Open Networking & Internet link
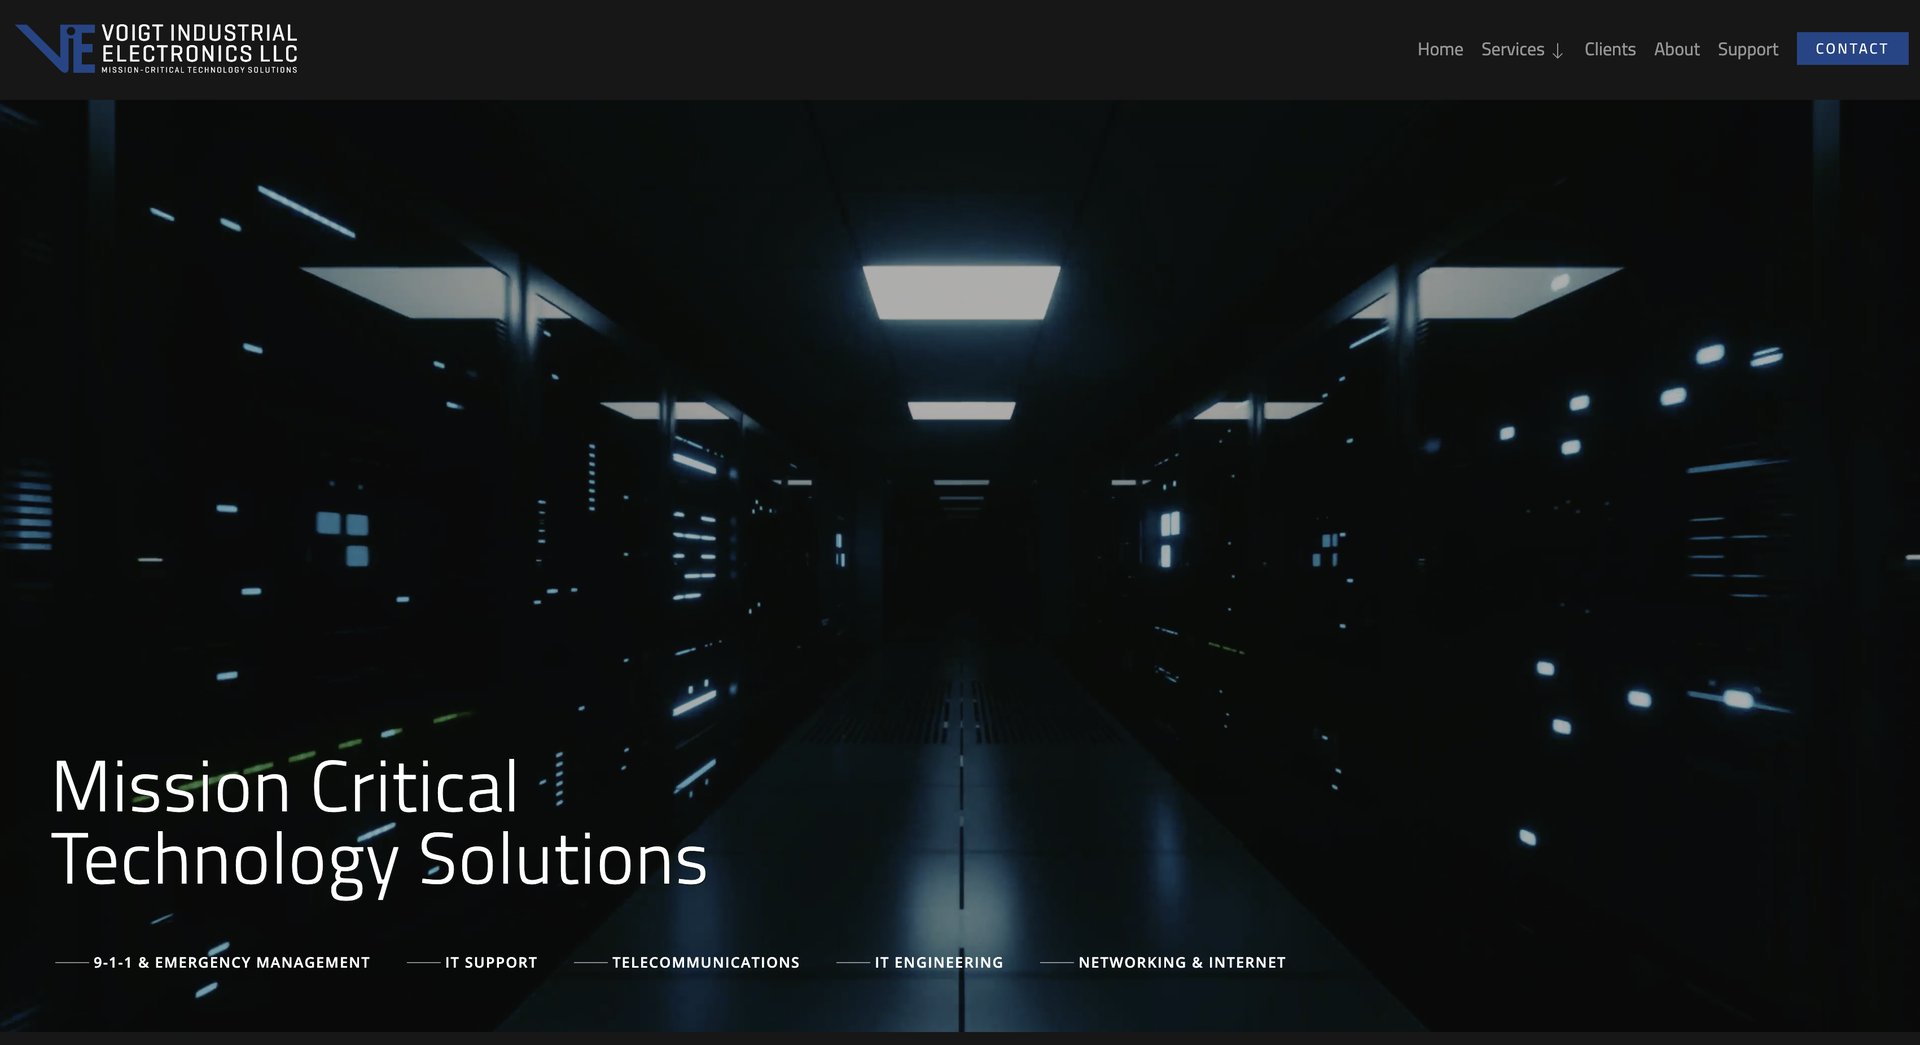The height and width of the screenshot is (1045, 1920). point(1182,962)
